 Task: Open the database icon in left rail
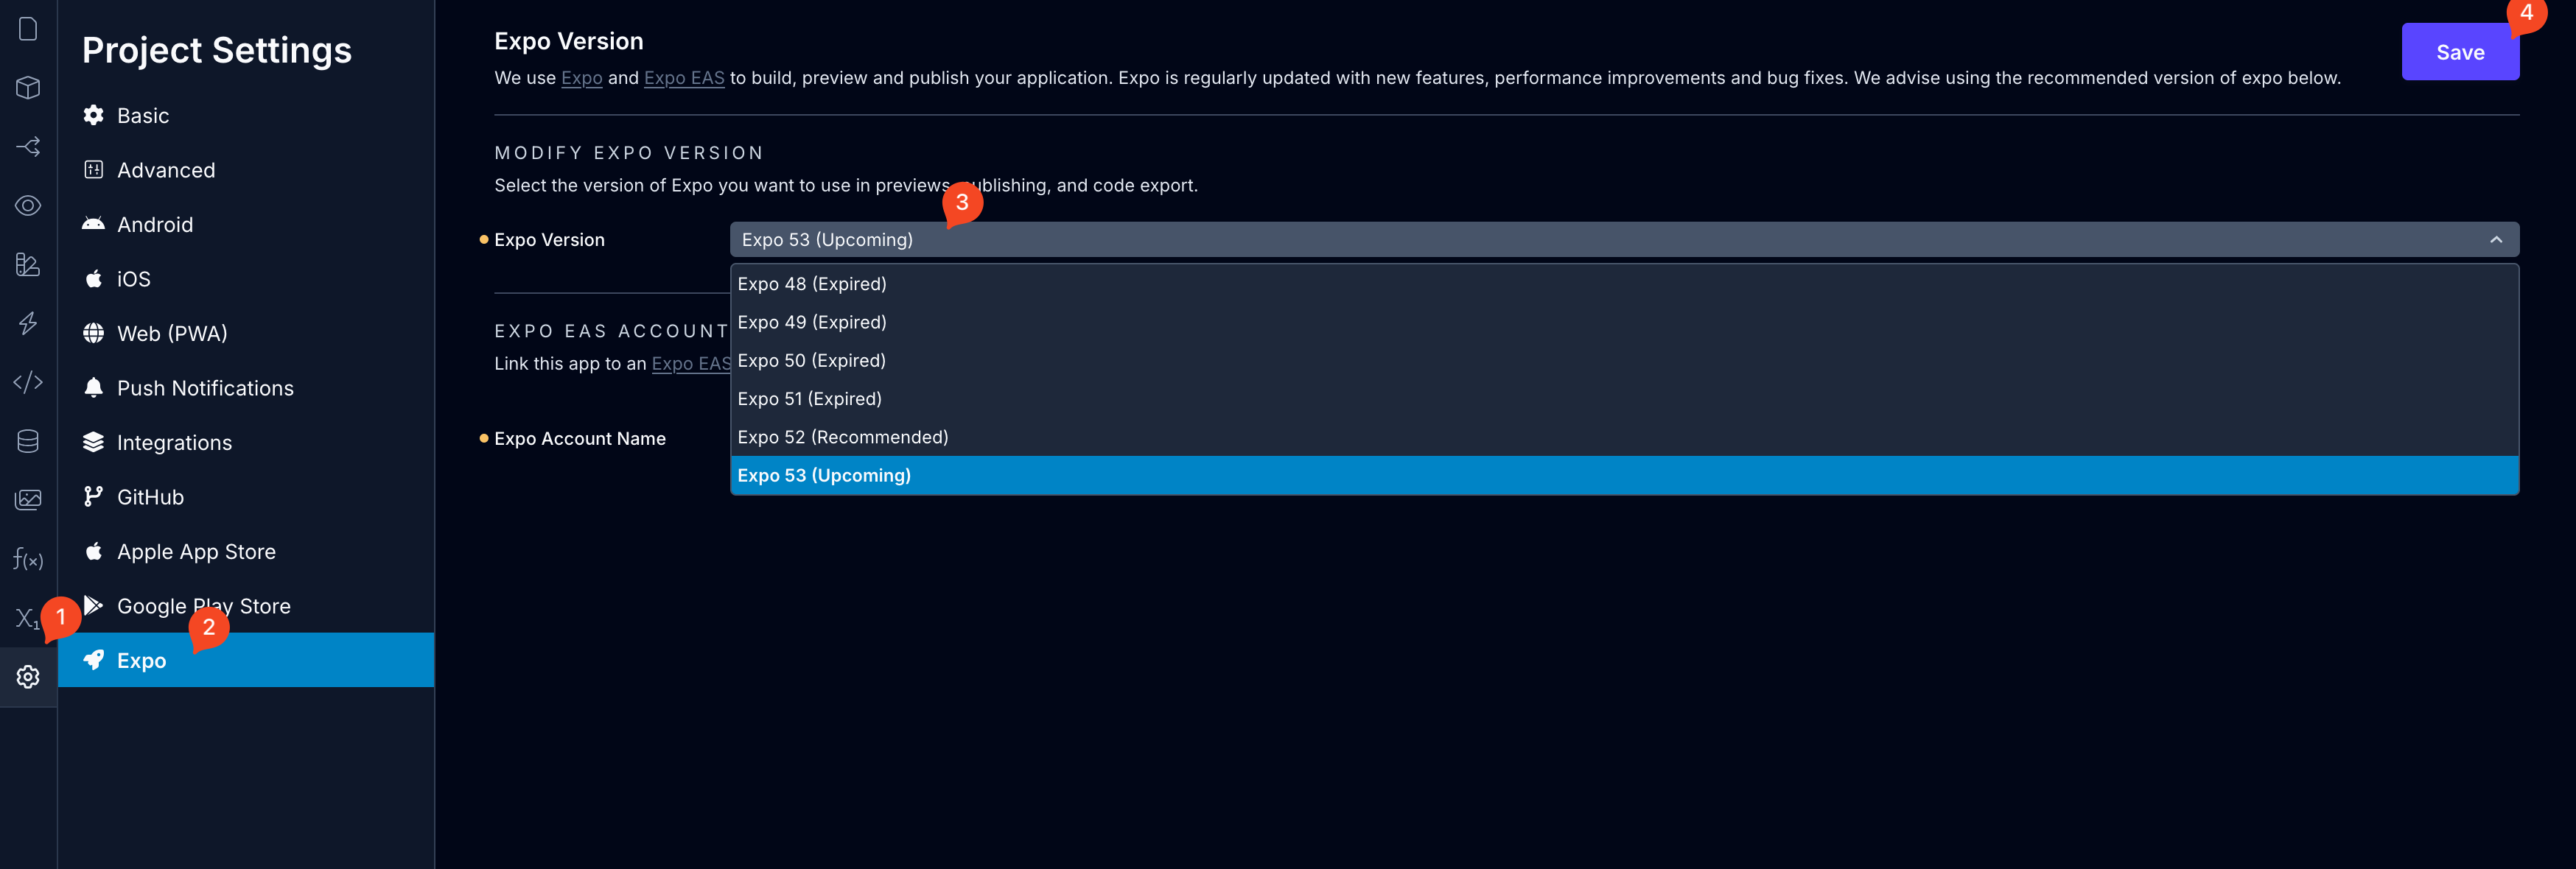(28, 441)
